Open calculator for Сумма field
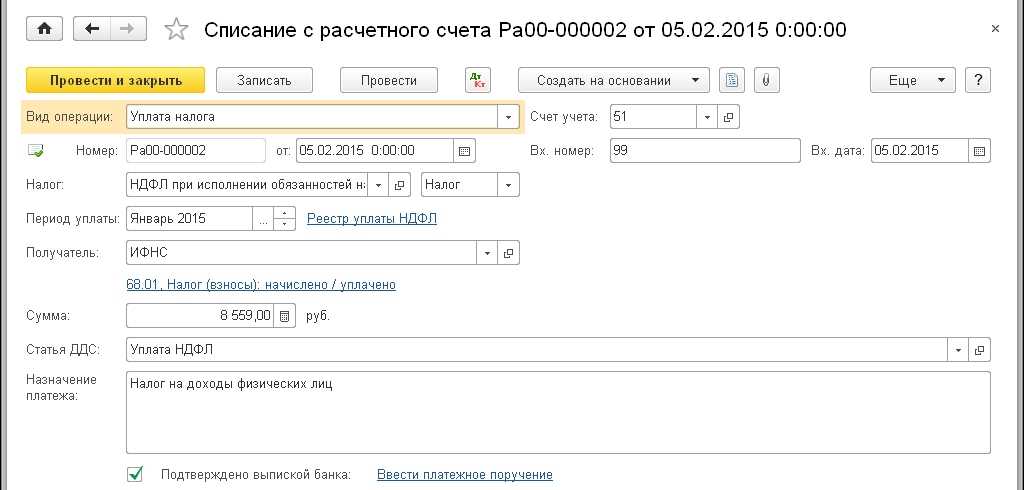The image size is (1024, 490). tap(285, 316)
